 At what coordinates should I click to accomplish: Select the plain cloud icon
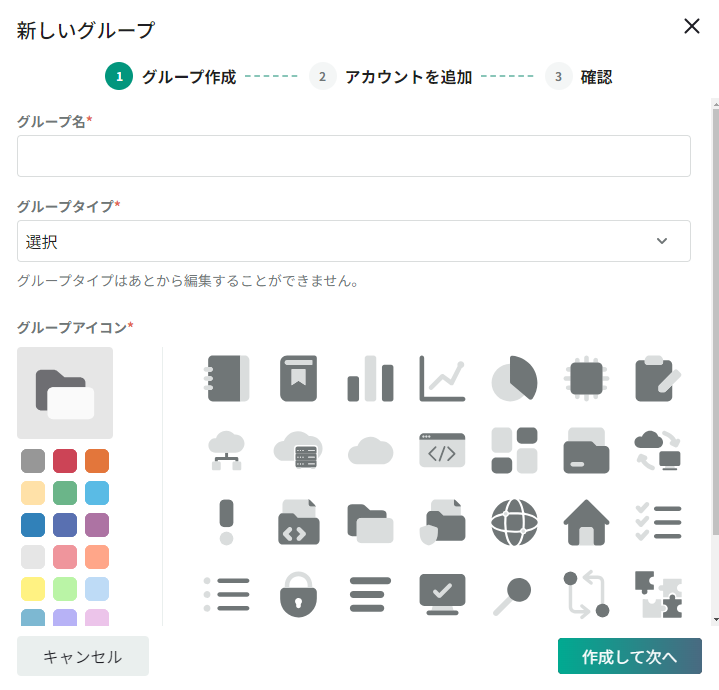(371, 451)
